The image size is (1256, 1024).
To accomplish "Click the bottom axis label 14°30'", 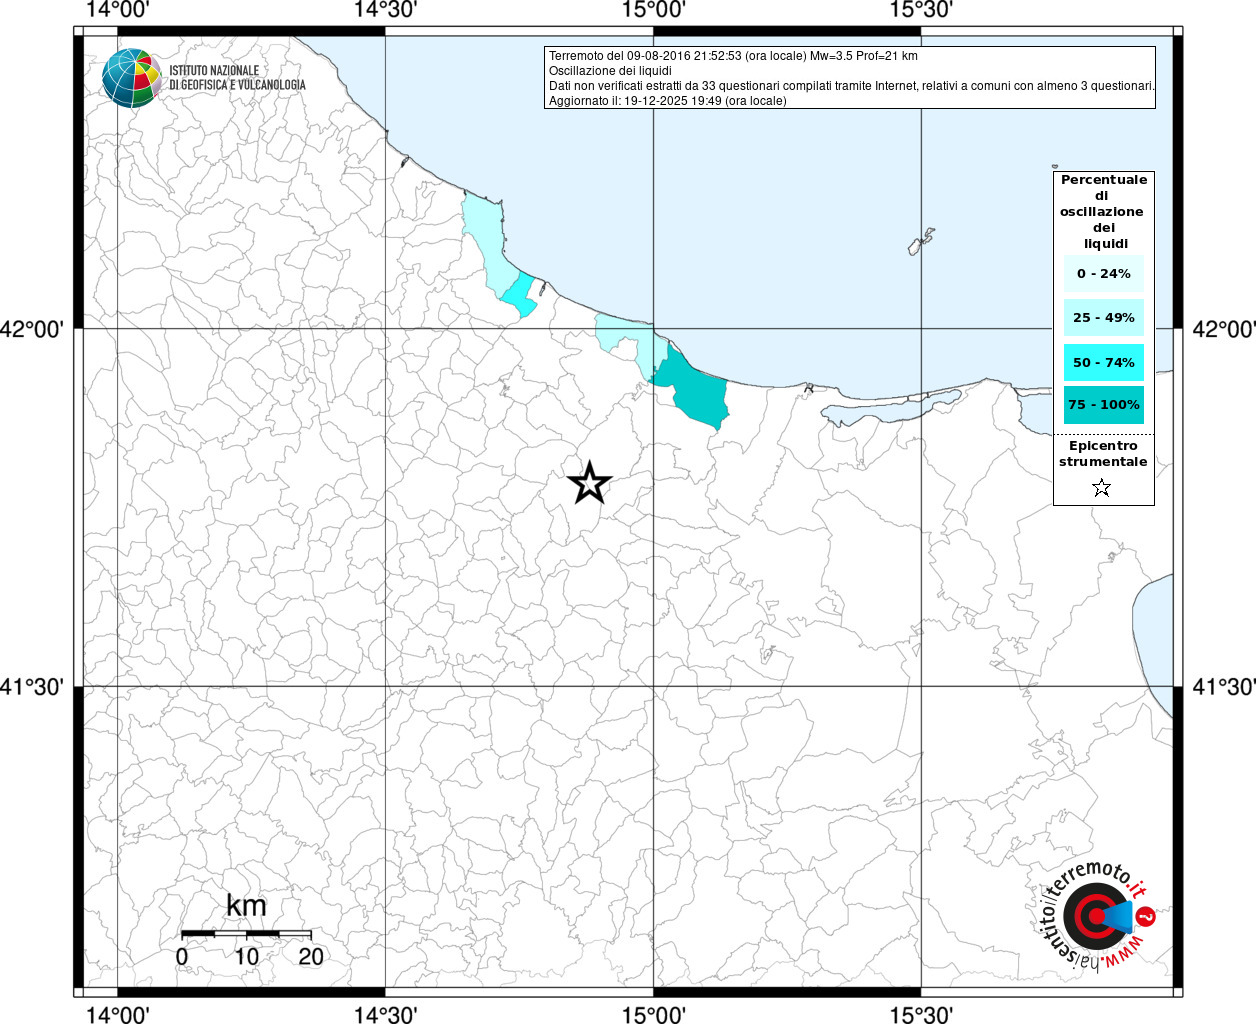I will click(x=386, y=1014).
